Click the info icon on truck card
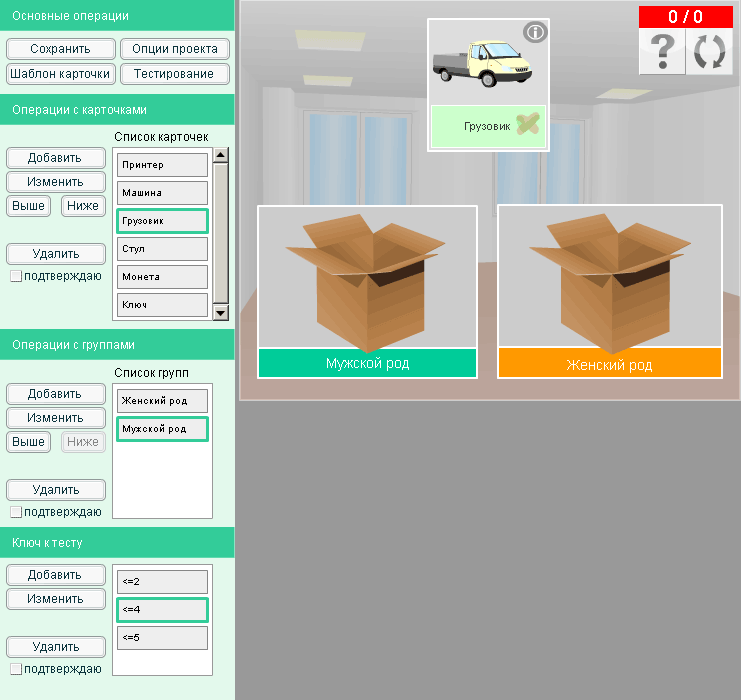Image resolution: width=741 pixels, height=700 pixels. pos(535,32)
